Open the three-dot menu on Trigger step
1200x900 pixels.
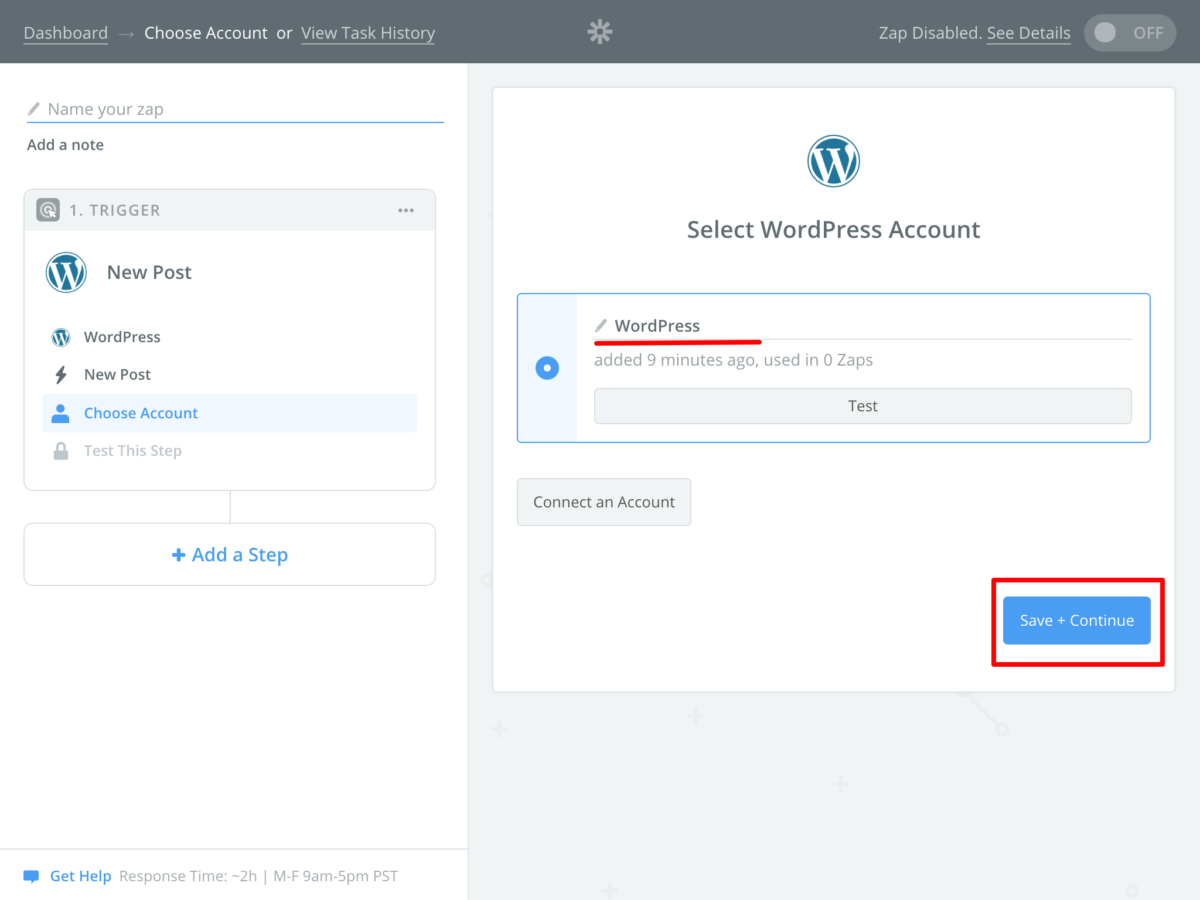406,210
